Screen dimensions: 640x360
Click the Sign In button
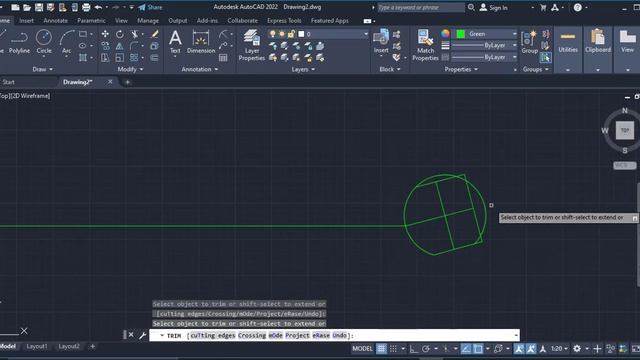494,7
